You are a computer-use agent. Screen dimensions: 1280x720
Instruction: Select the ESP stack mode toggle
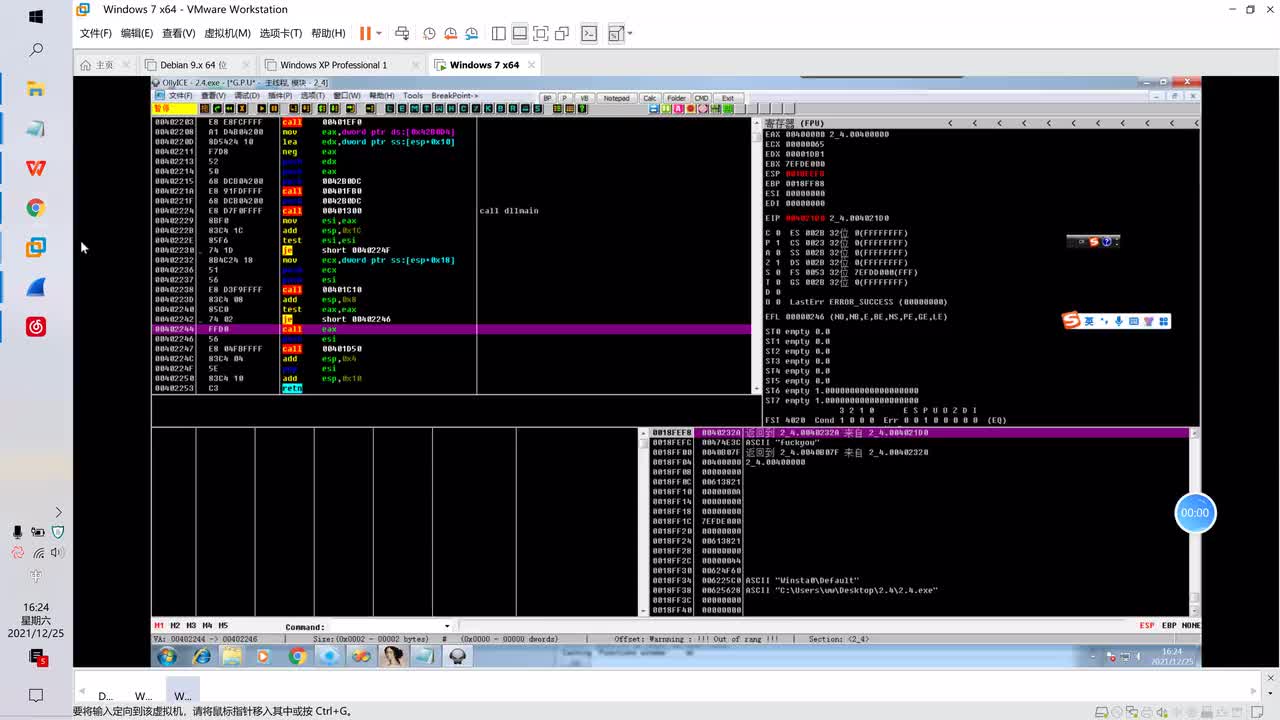tap(1146, 626)
